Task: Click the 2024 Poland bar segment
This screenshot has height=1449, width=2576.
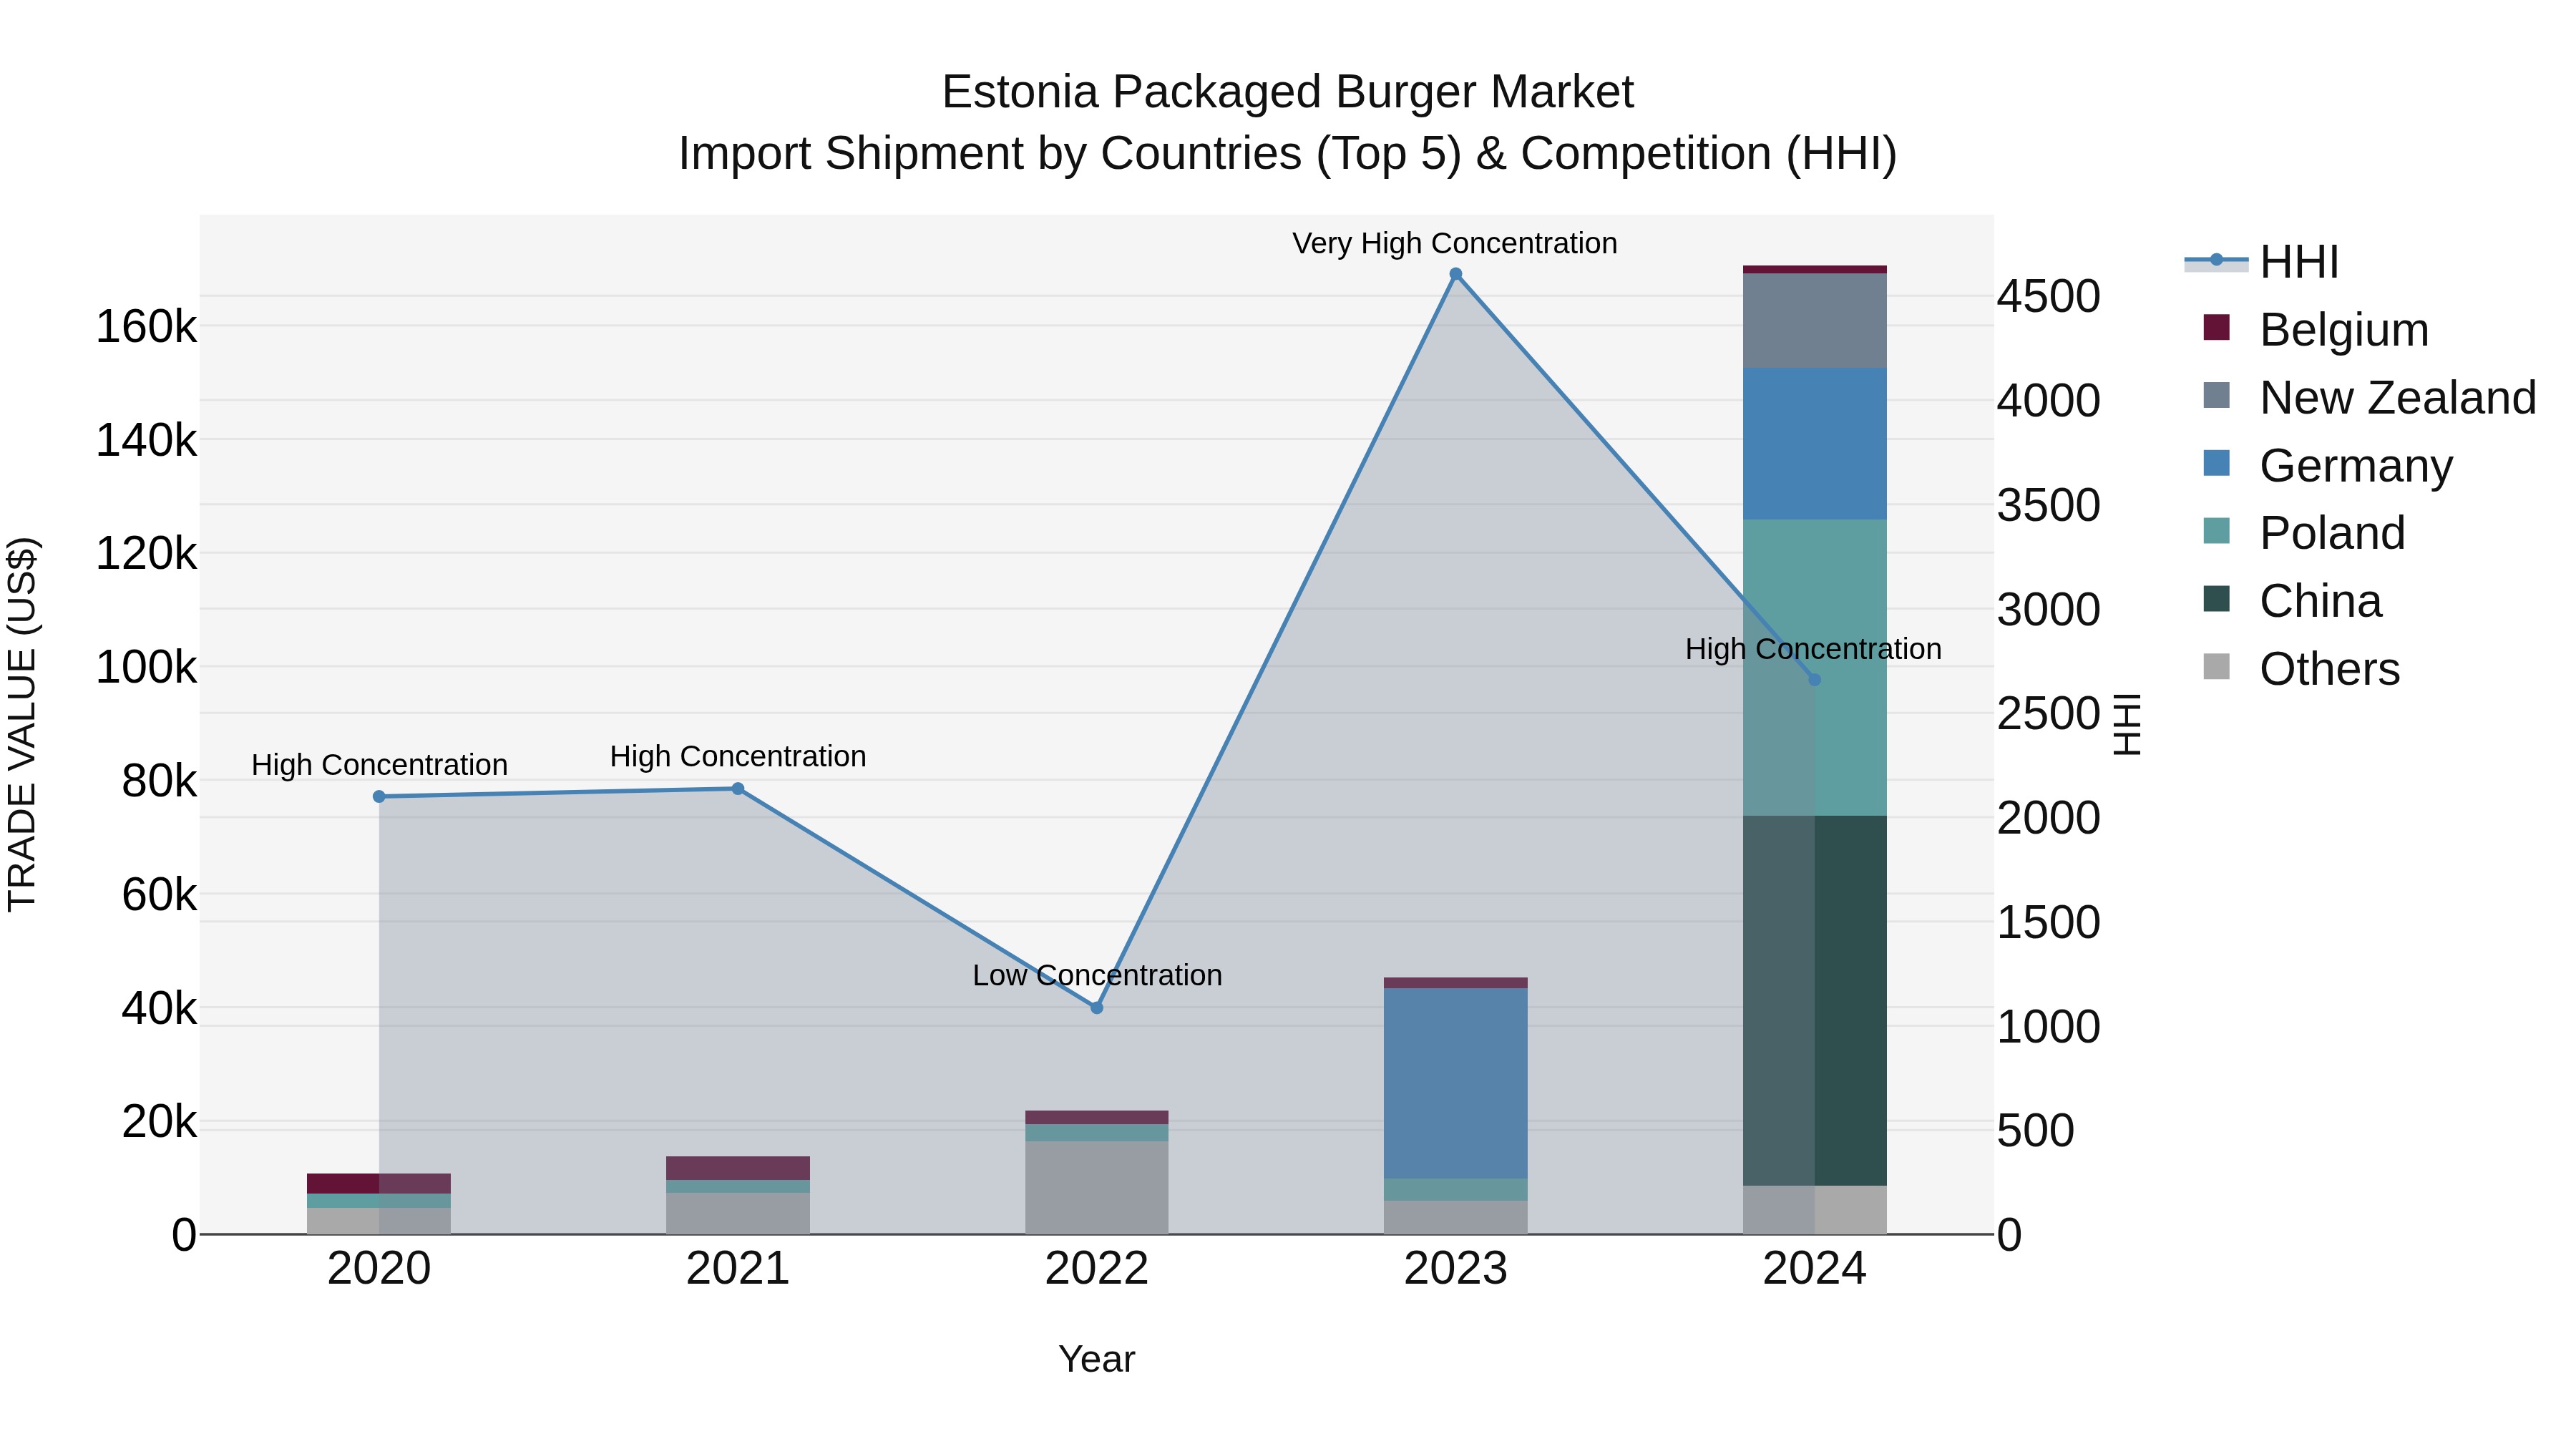Action: coord(1815,668)
